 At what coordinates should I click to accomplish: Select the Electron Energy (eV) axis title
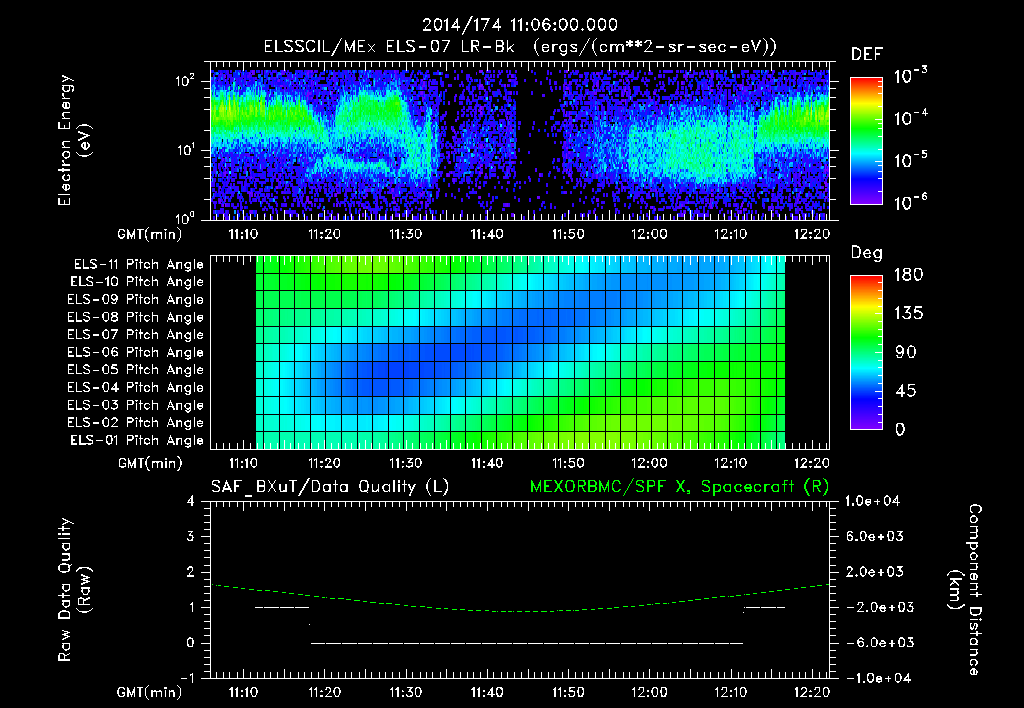click(x=73, y=140)
